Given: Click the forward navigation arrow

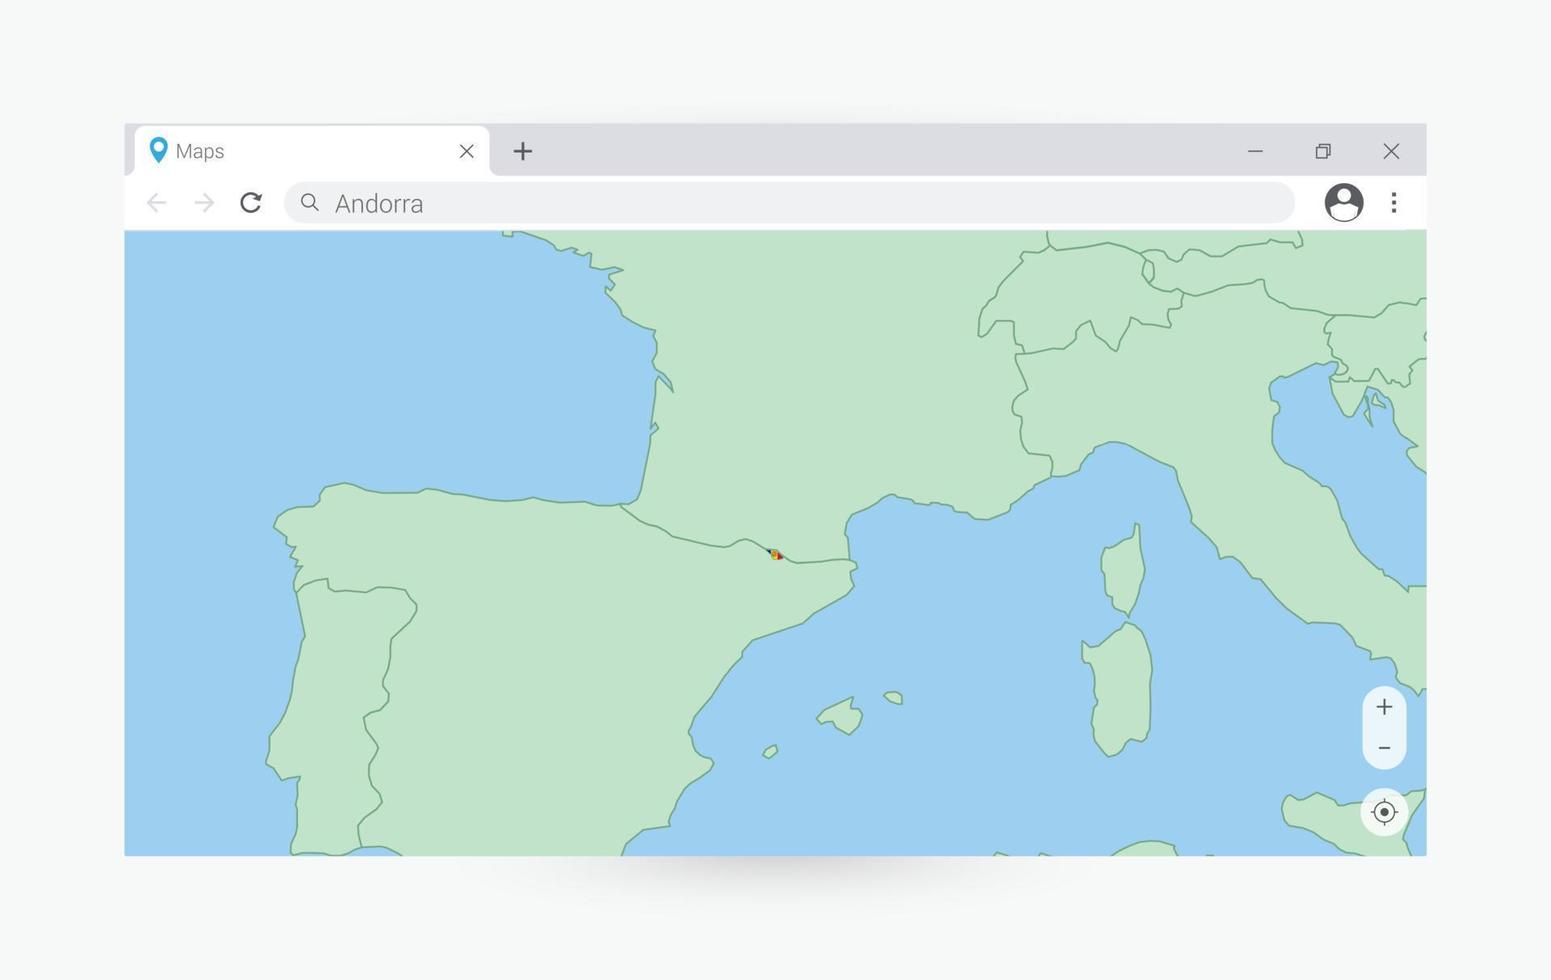Looking at the screenshot, I should coord(204,203).
